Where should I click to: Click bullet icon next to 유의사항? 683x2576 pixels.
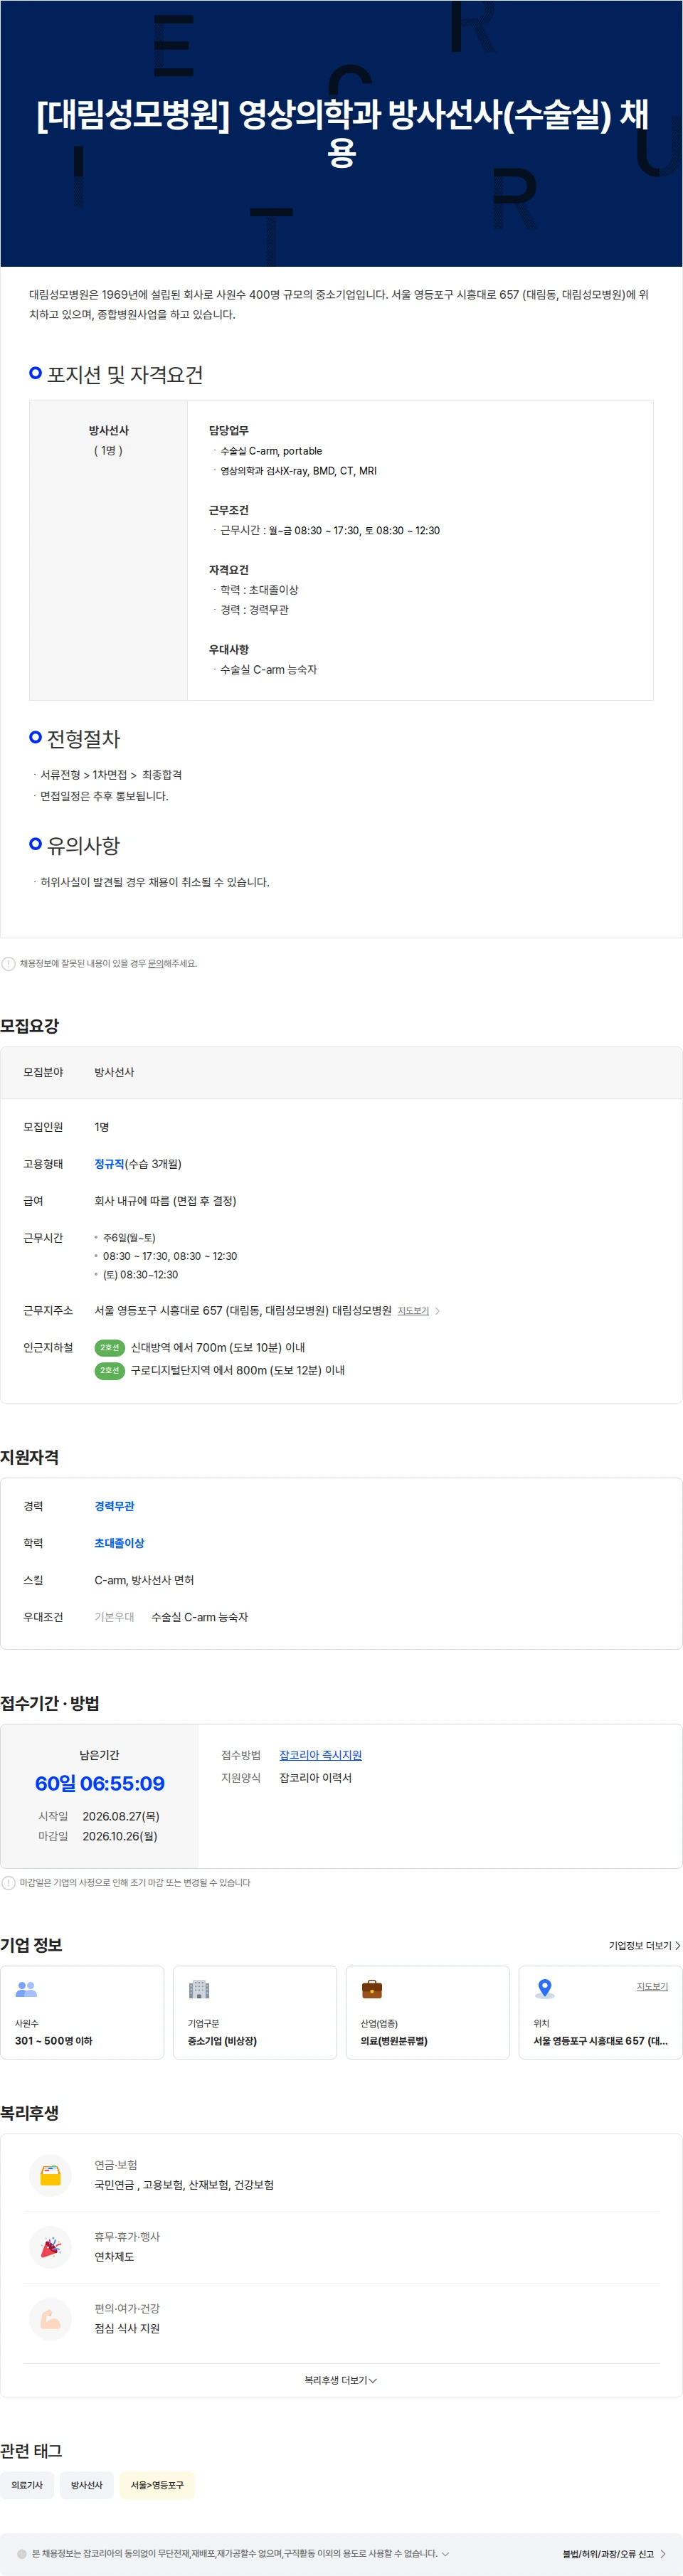36,843
